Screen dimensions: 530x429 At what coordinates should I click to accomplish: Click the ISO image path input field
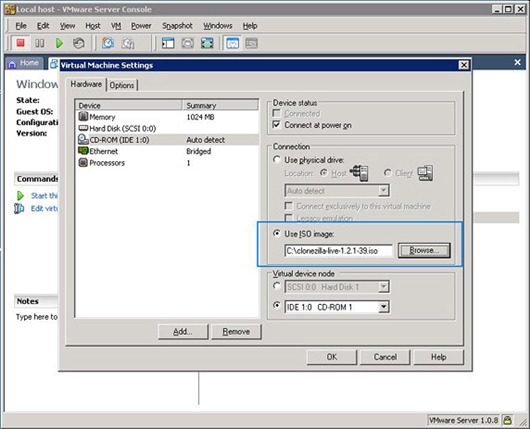point(339,251)
